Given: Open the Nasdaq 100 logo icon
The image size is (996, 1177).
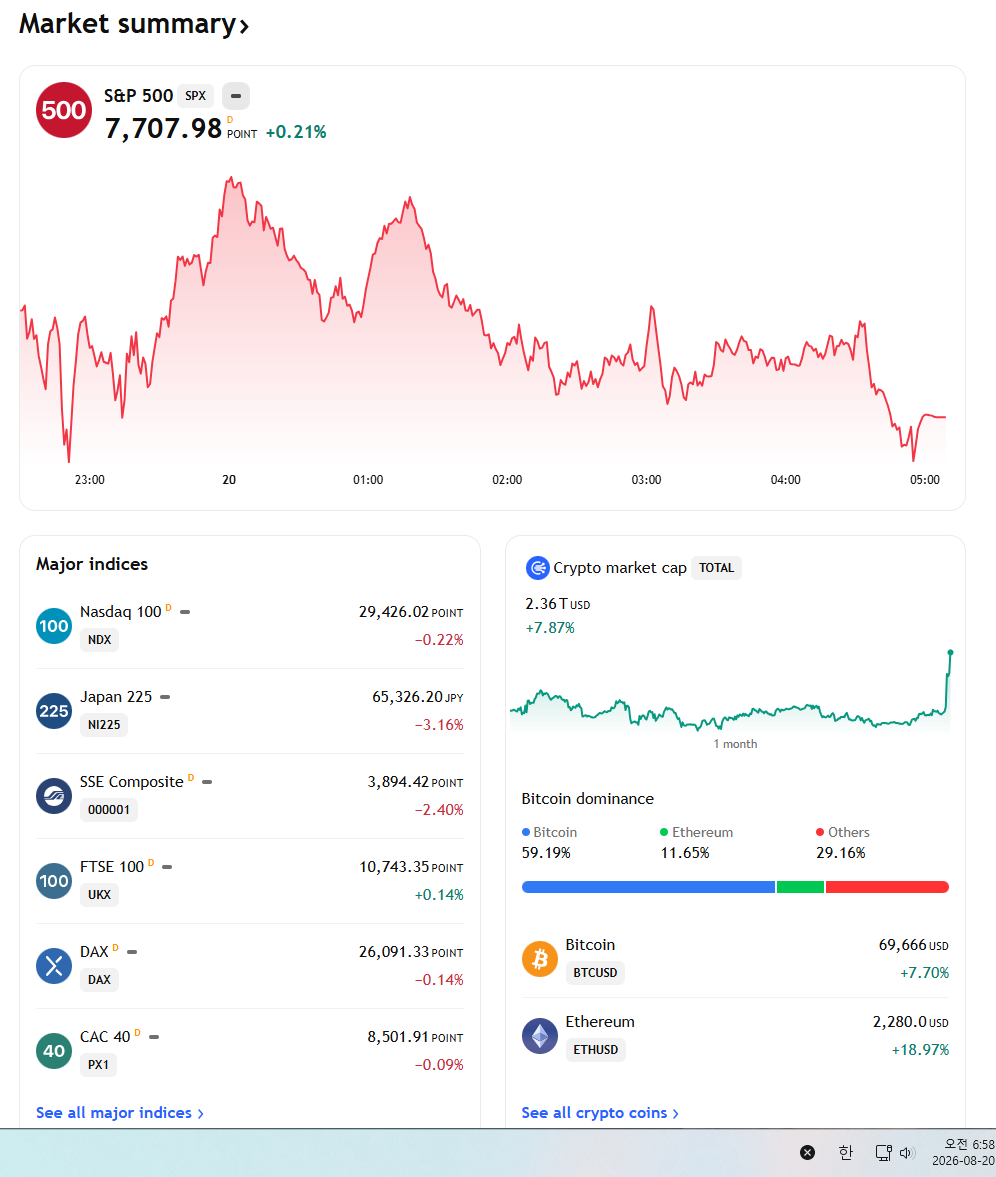Looking at the screenshot, I should [x=54, y=626].
